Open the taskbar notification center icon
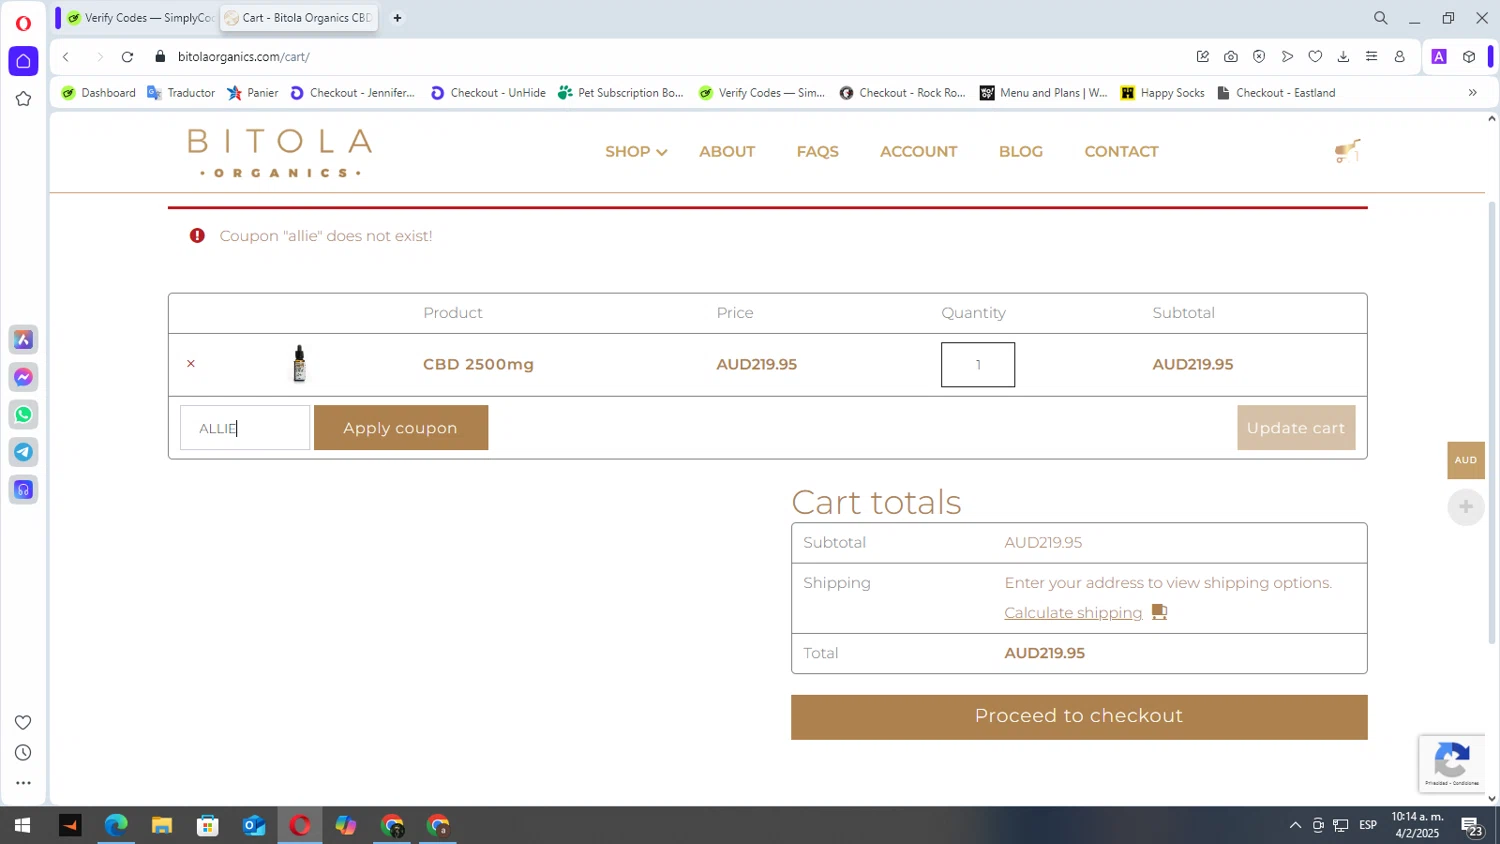 (x=1472, y=826)
